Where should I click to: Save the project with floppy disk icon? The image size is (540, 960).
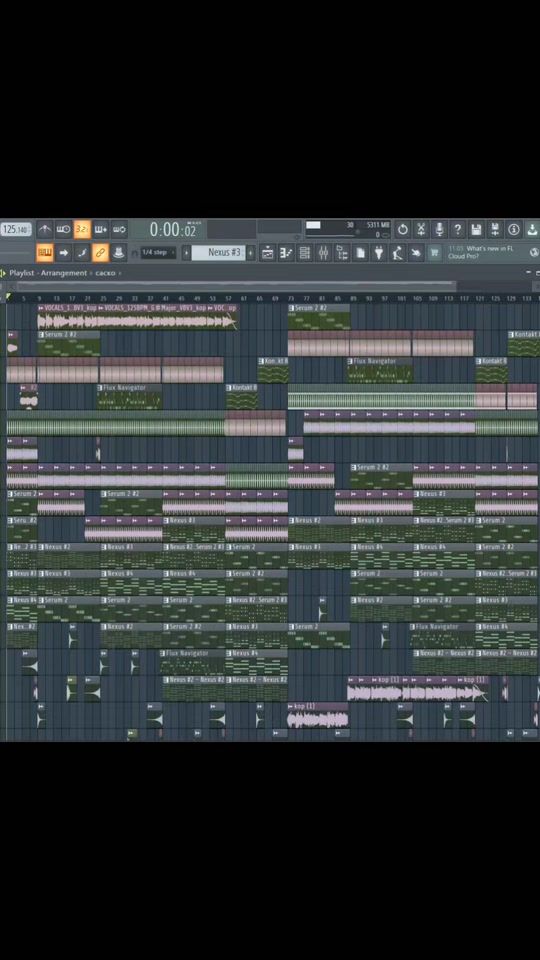click(476, 230)
